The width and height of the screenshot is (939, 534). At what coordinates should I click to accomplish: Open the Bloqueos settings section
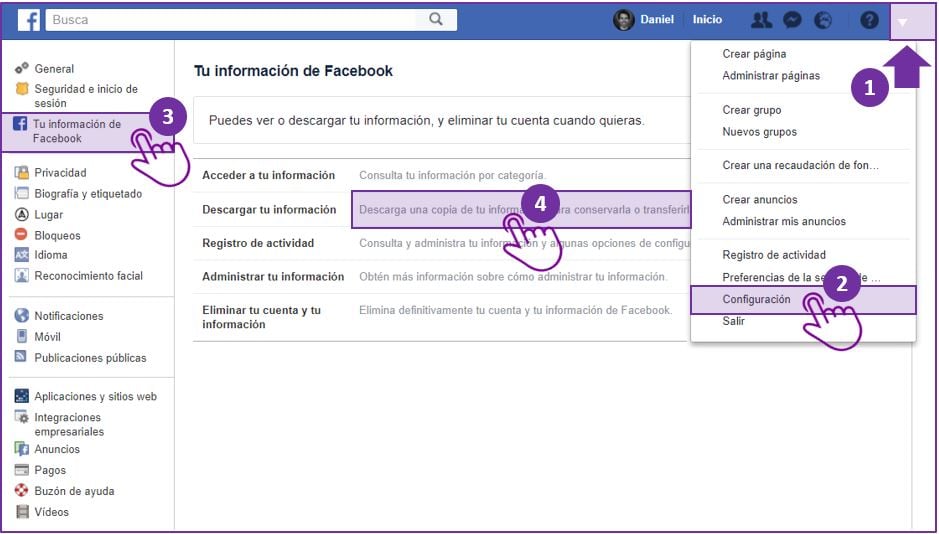pos(57,235)
